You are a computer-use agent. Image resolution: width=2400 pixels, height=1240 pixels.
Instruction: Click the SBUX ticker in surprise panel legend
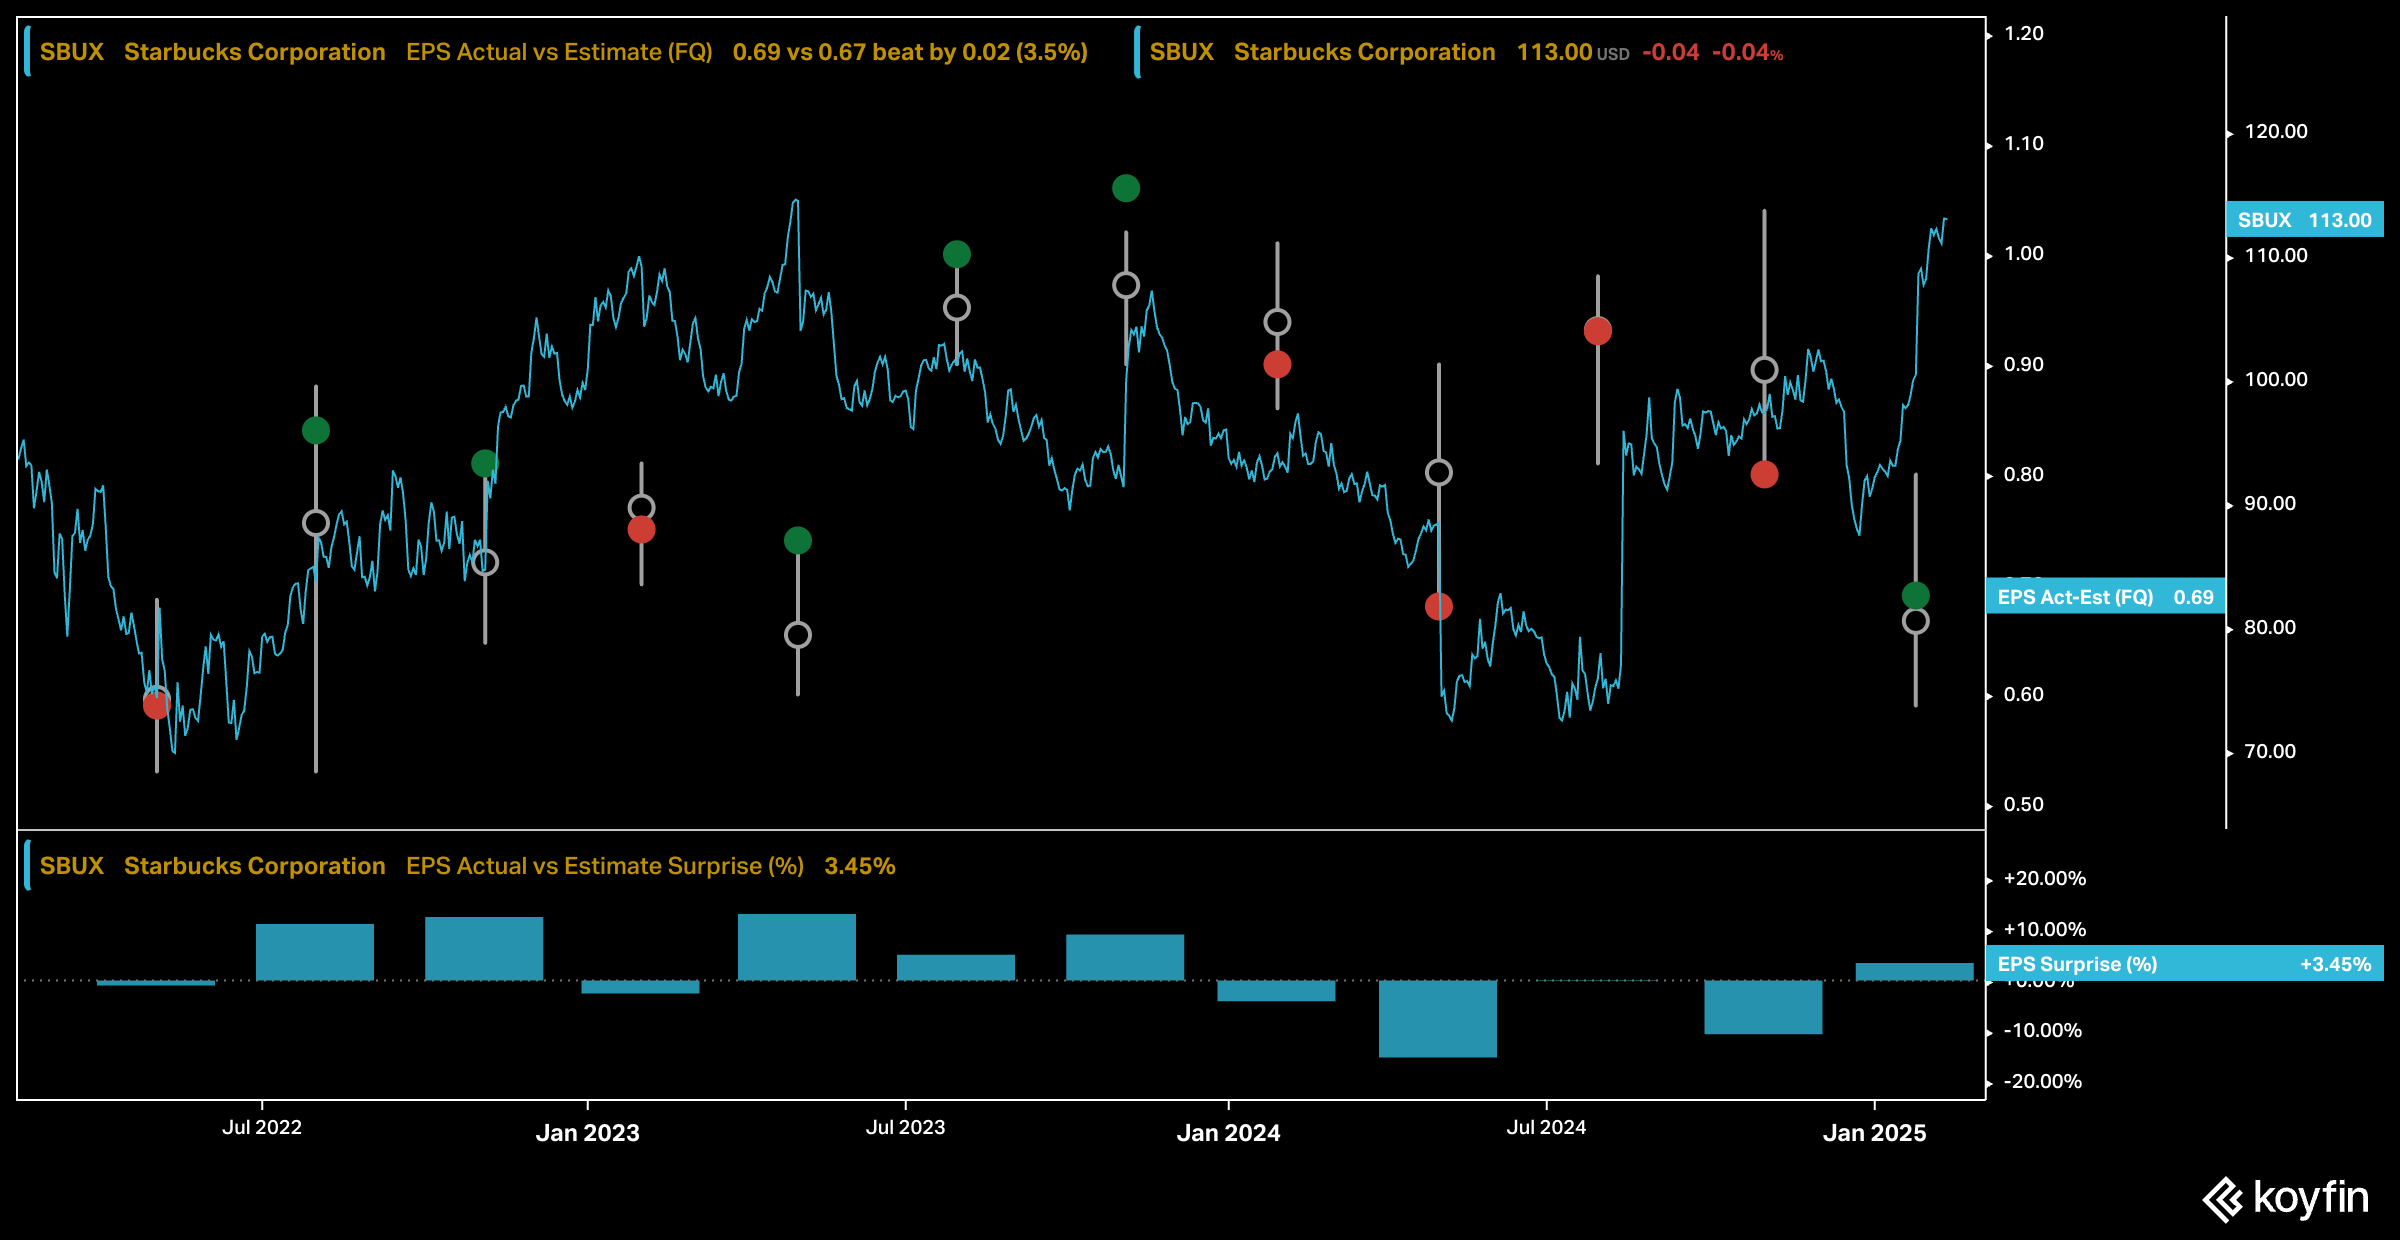pos(72,866)
